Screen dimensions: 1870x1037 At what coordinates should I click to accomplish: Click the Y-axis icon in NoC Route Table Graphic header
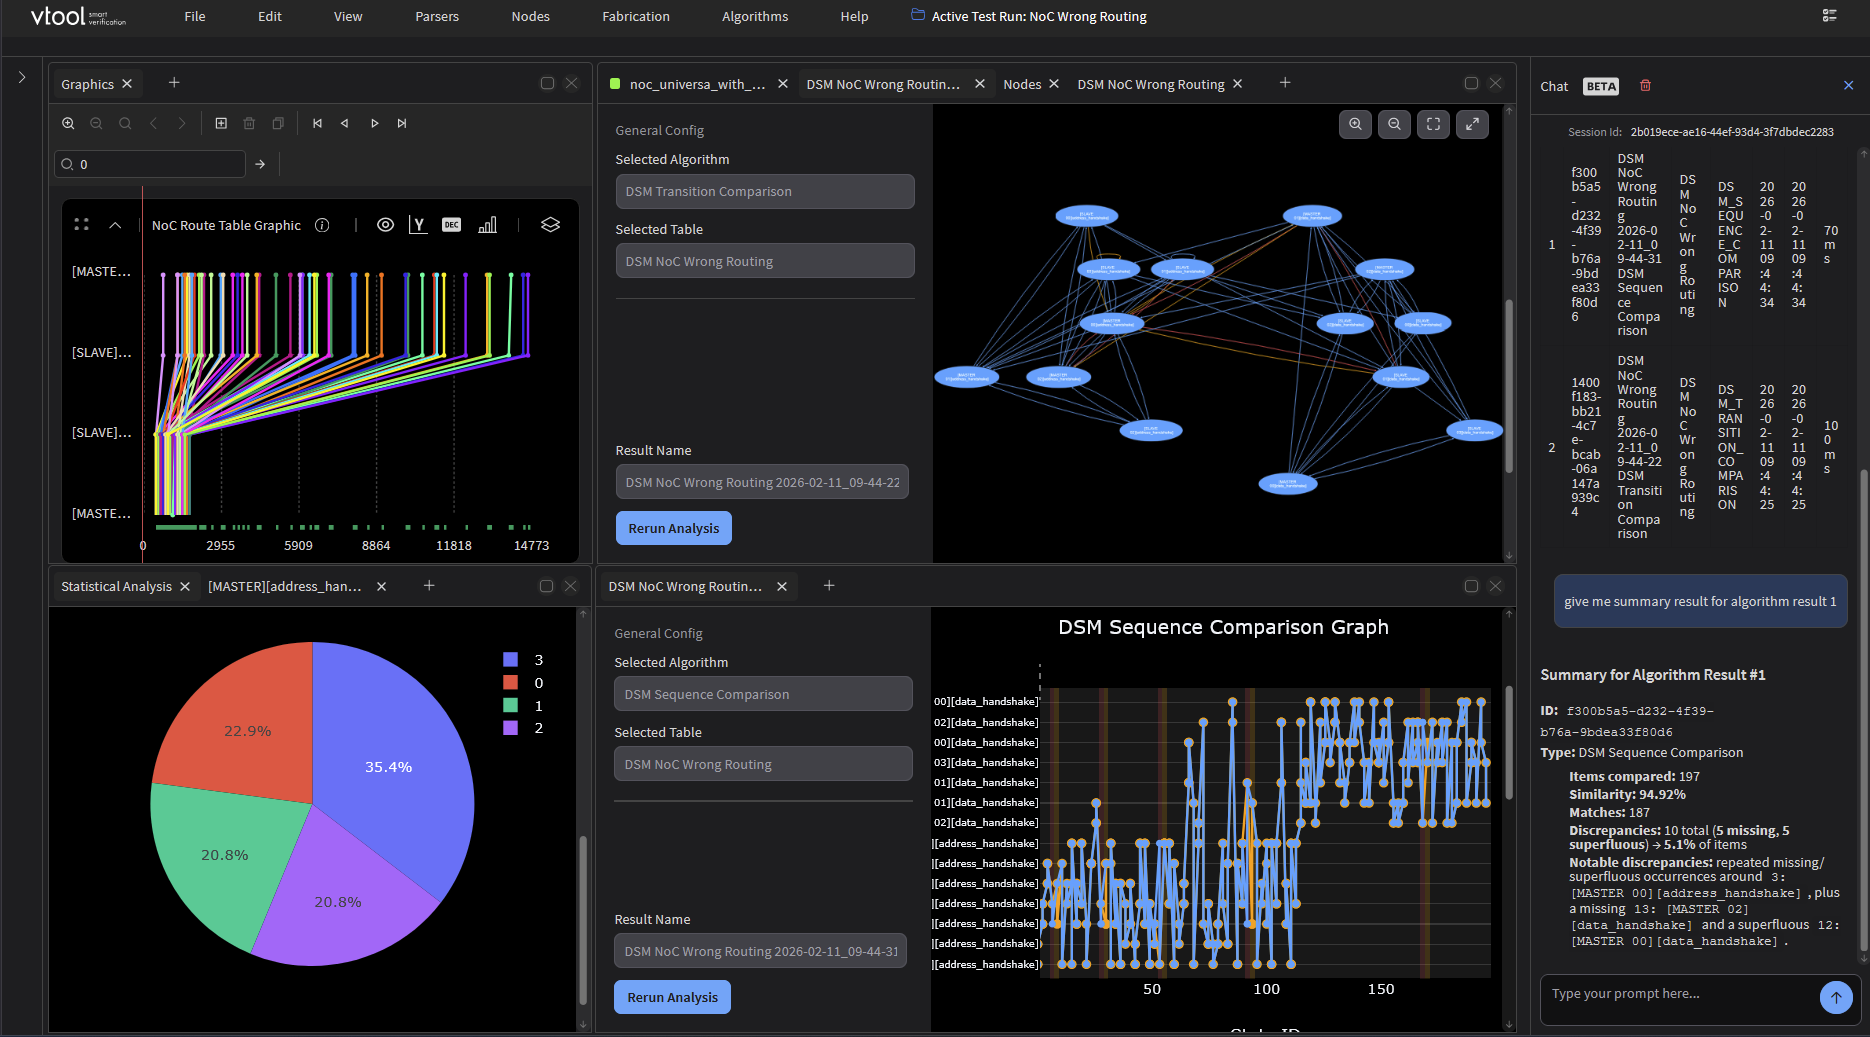coord(418,225)
